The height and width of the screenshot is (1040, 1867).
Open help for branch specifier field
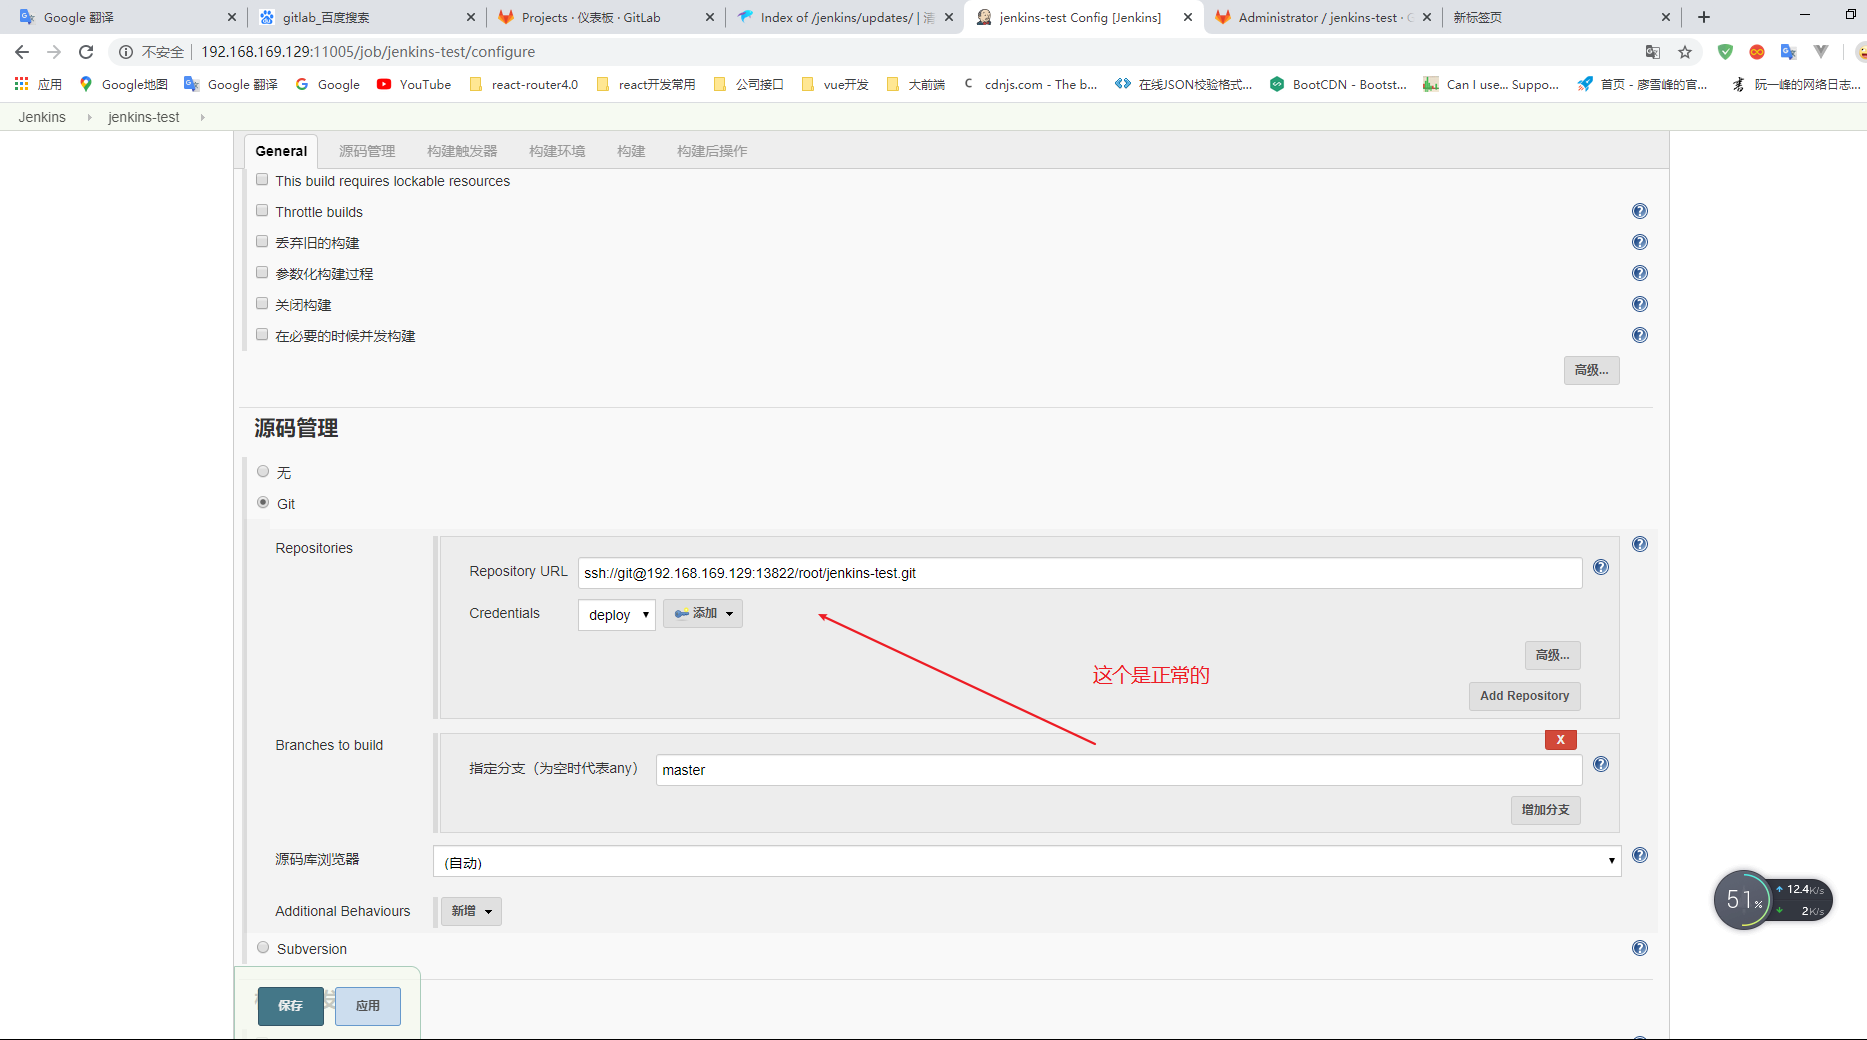pos(1601,764)
